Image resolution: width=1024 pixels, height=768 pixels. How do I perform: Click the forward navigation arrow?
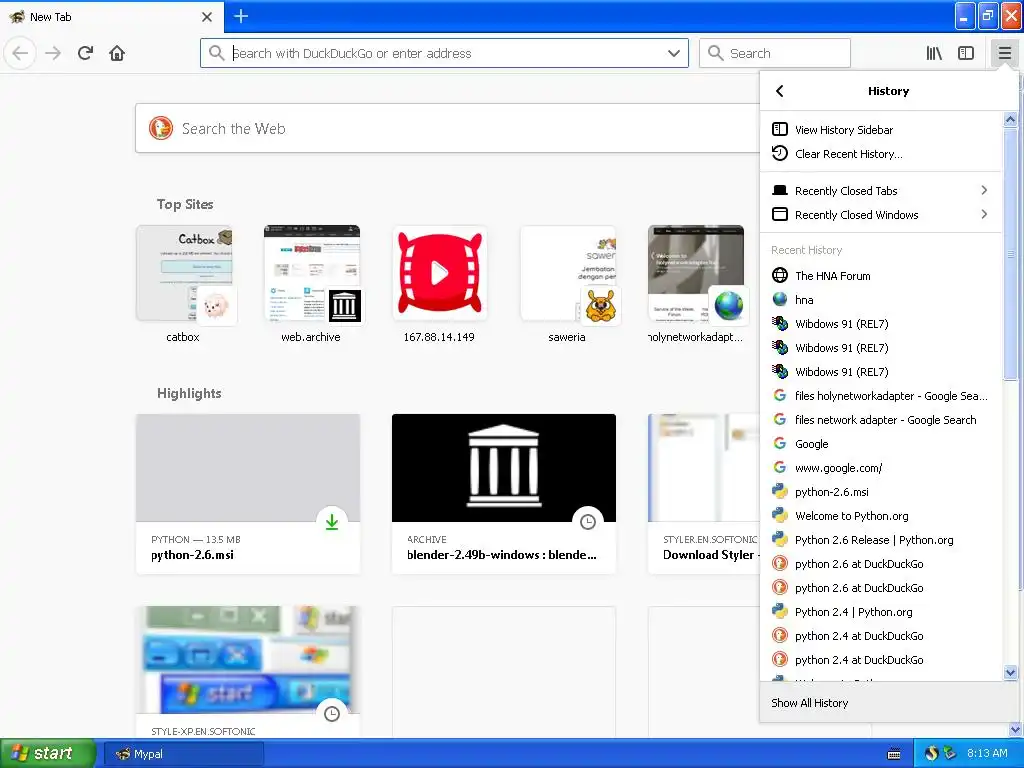tap(53, 53)
